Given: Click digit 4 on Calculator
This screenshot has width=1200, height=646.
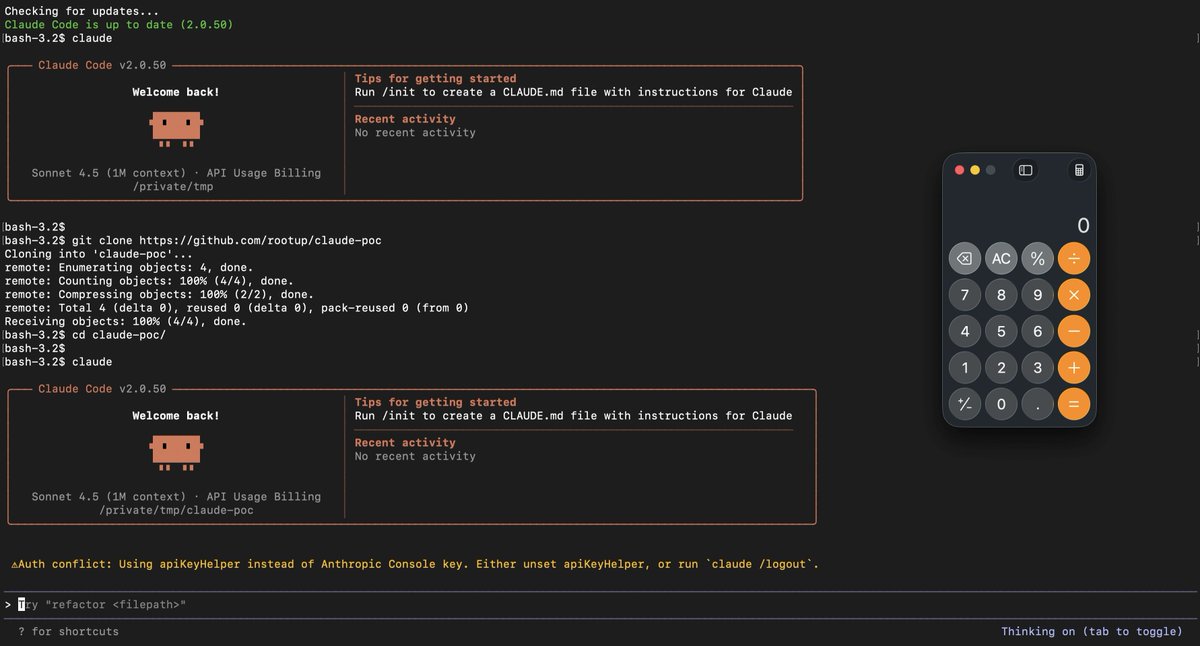Looking at the screenshot, I should tap(964, 331).
